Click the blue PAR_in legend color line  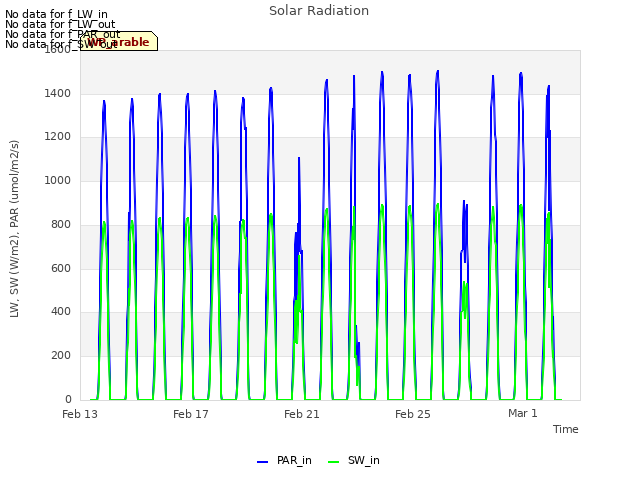click(x=262, y=462)
